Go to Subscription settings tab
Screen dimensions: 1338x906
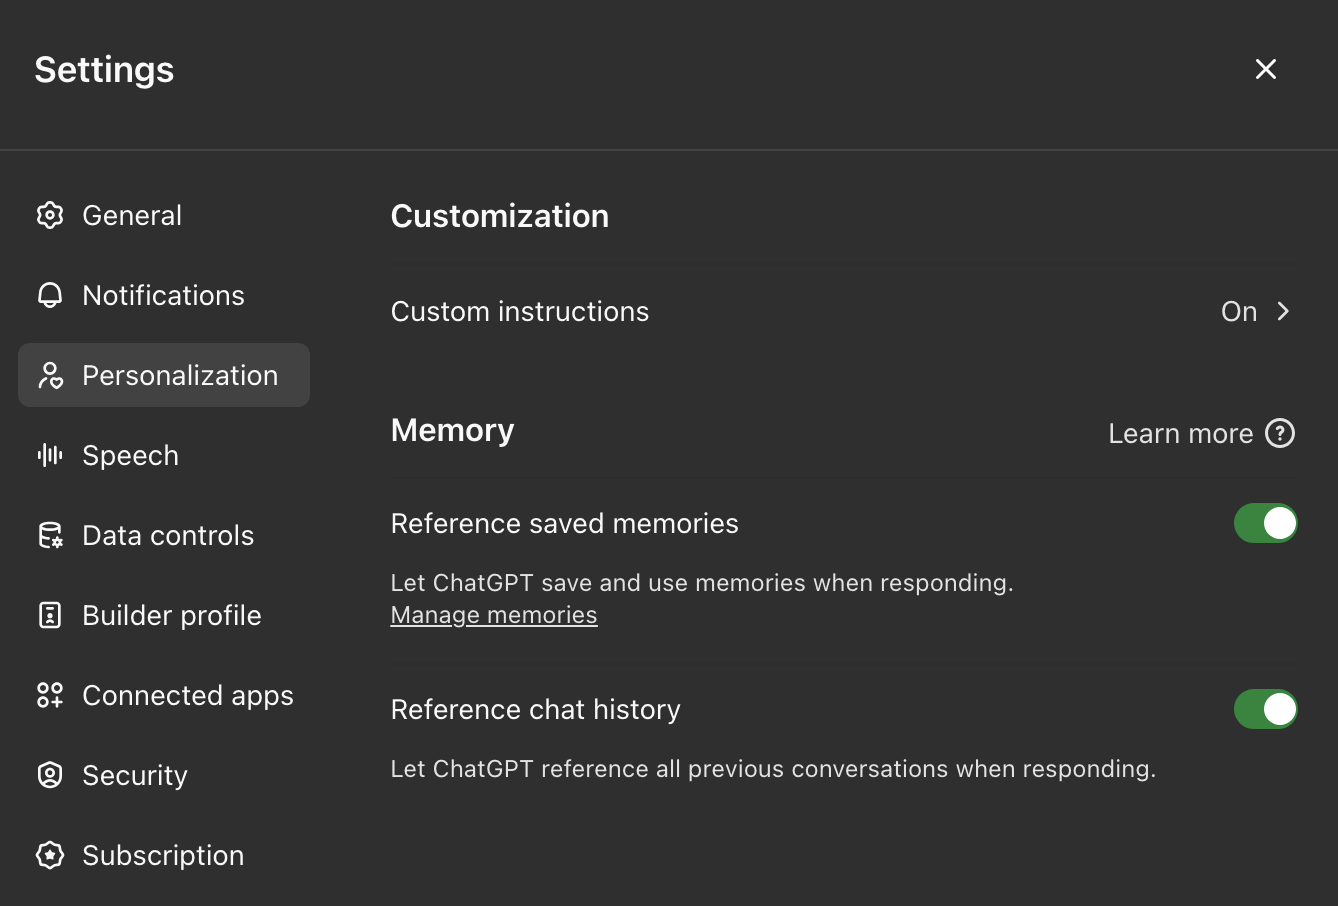pos(164,855)
